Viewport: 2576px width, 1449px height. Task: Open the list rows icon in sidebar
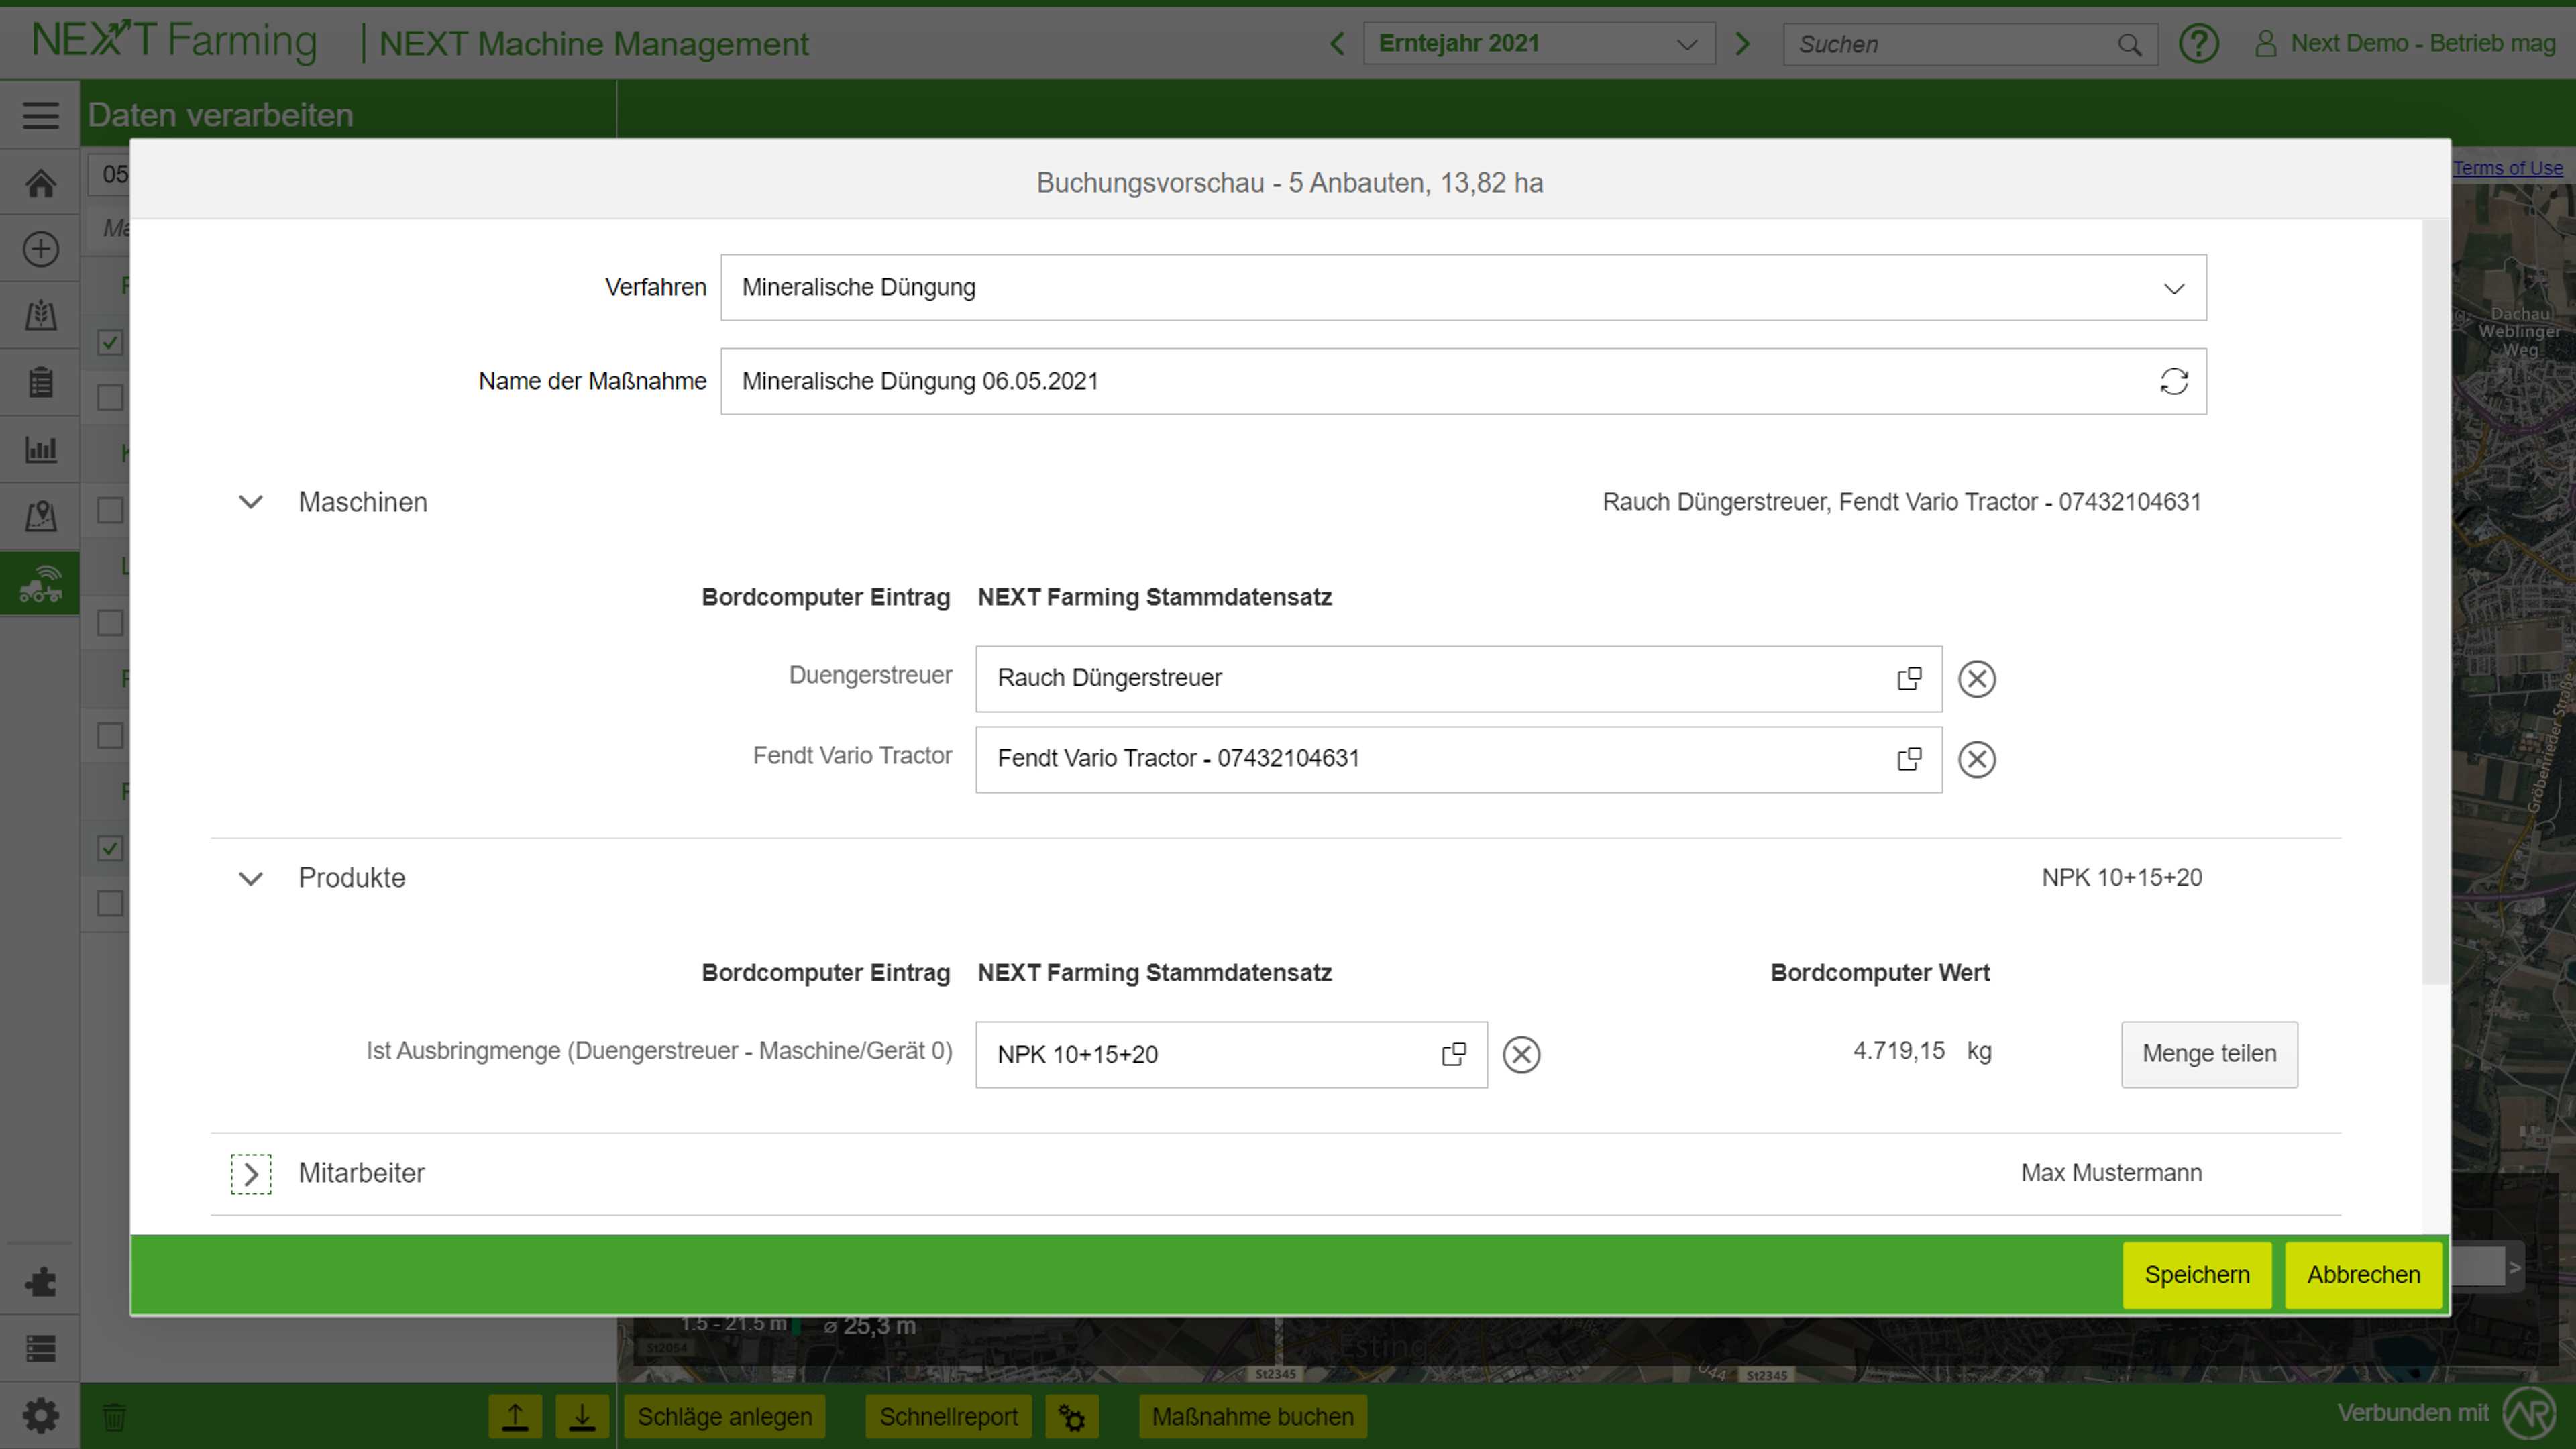[40, 1349]
